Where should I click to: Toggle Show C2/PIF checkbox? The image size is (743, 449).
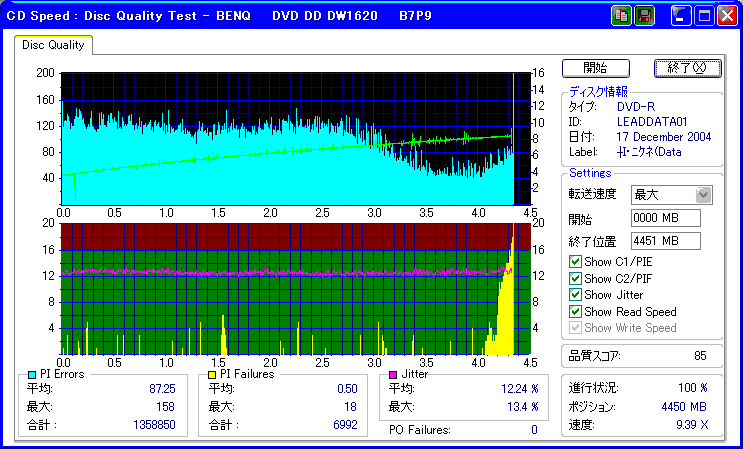pyautogui.click(x=575, y=278)
